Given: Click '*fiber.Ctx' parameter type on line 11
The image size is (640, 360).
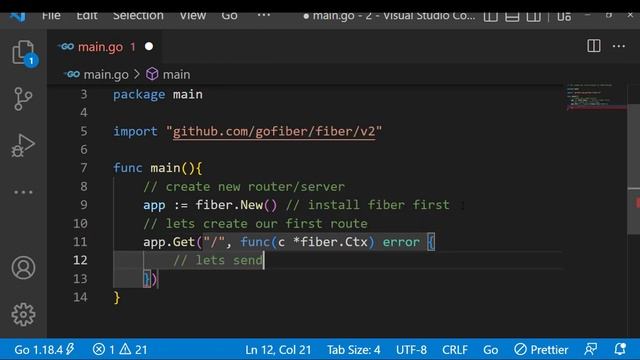Looking at the screenshot, I should click(330, 242).
